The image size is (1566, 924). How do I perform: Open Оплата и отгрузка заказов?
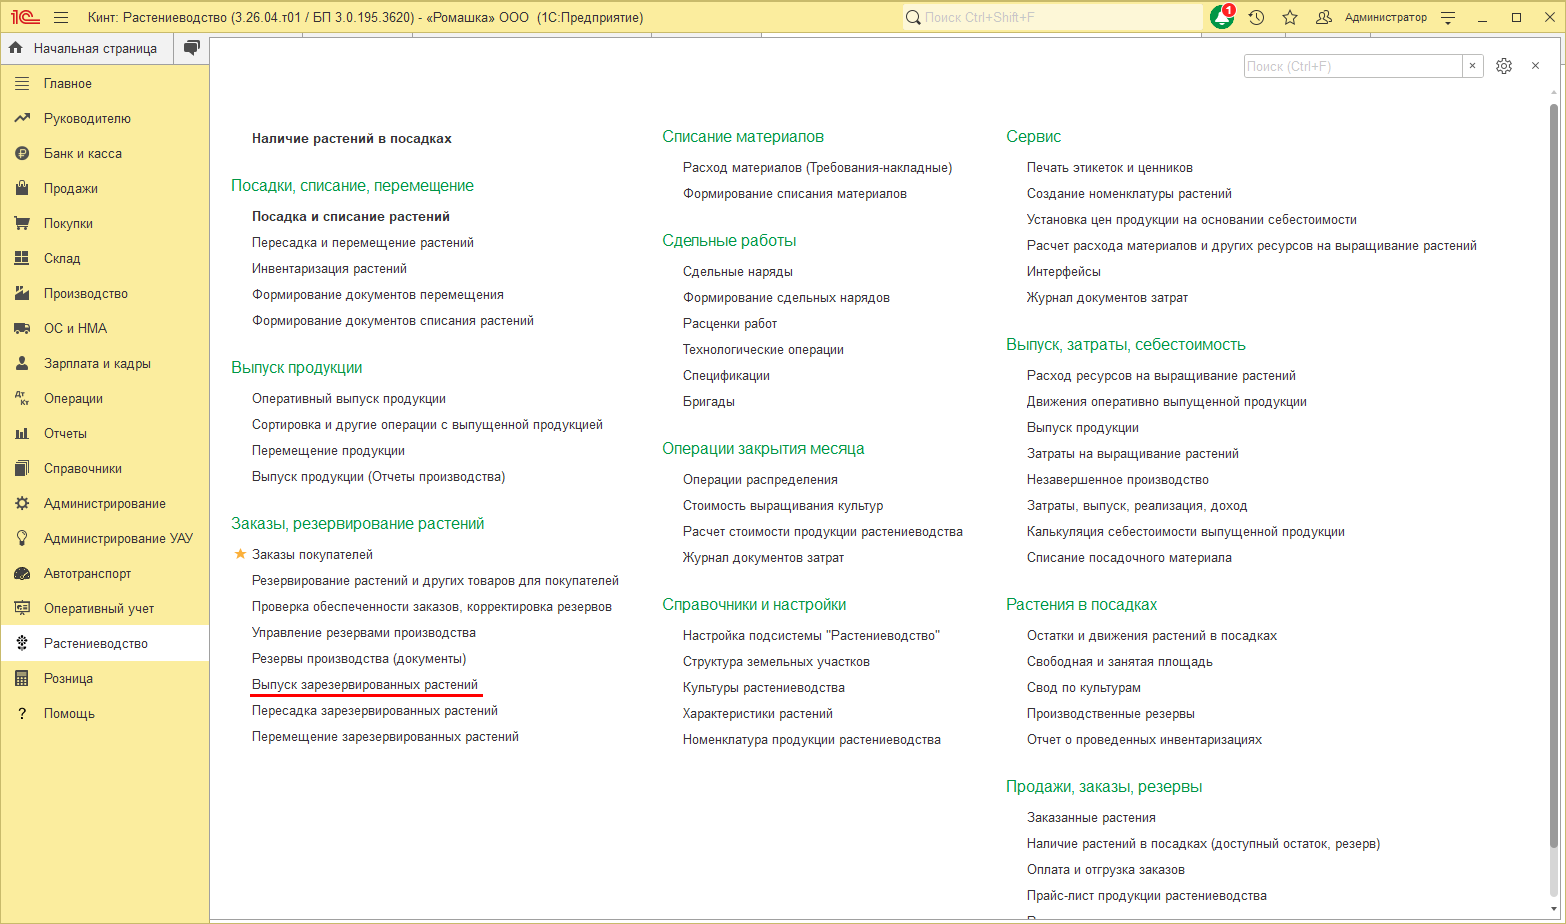(x=1106, y=870)
